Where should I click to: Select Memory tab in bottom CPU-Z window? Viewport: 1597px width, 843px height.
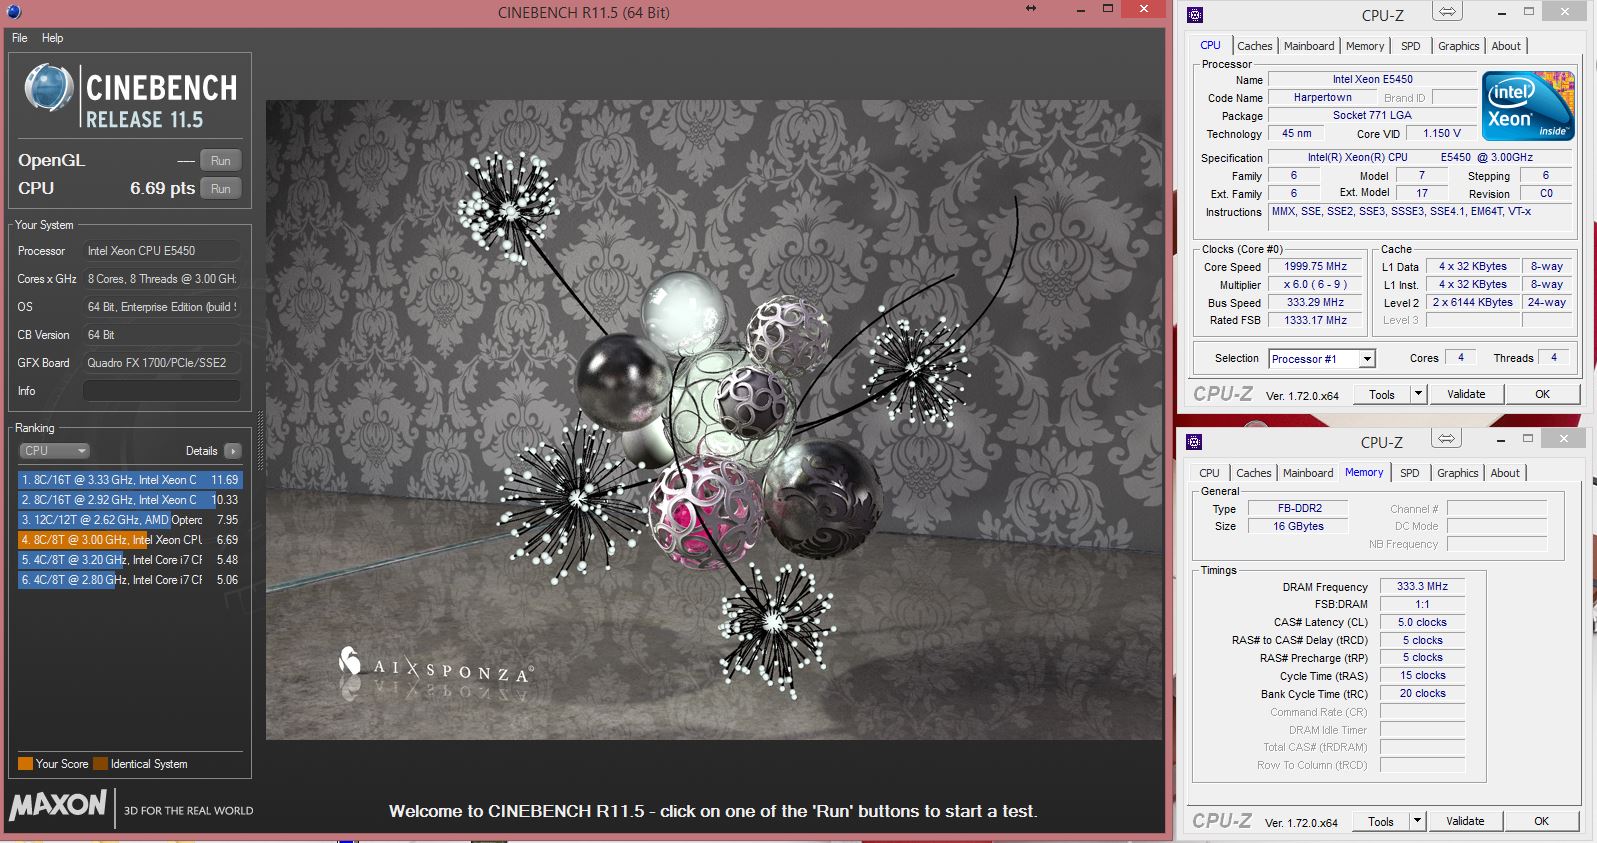[x=1364, y=473]
